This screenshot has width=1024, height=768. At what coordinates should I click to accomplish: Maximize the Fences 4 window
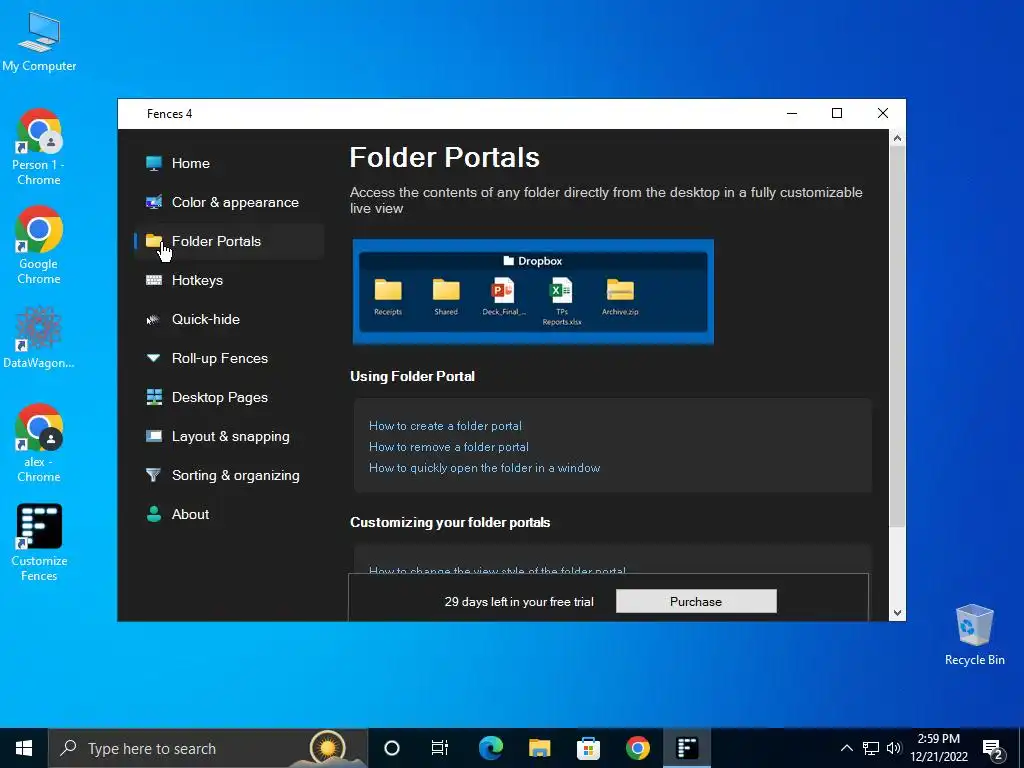pos(837,114)
